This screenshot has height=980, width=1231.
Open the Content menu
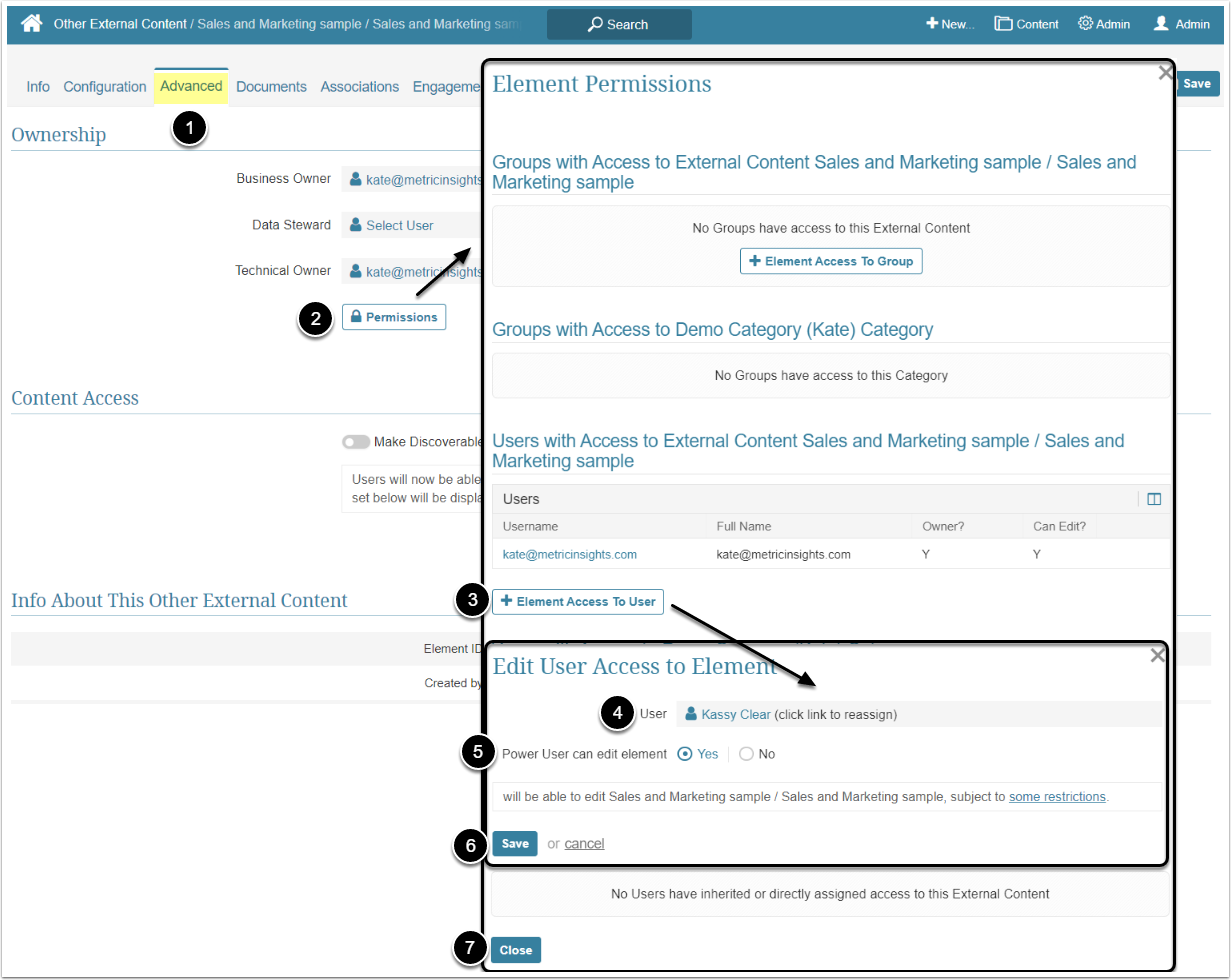1026,24
